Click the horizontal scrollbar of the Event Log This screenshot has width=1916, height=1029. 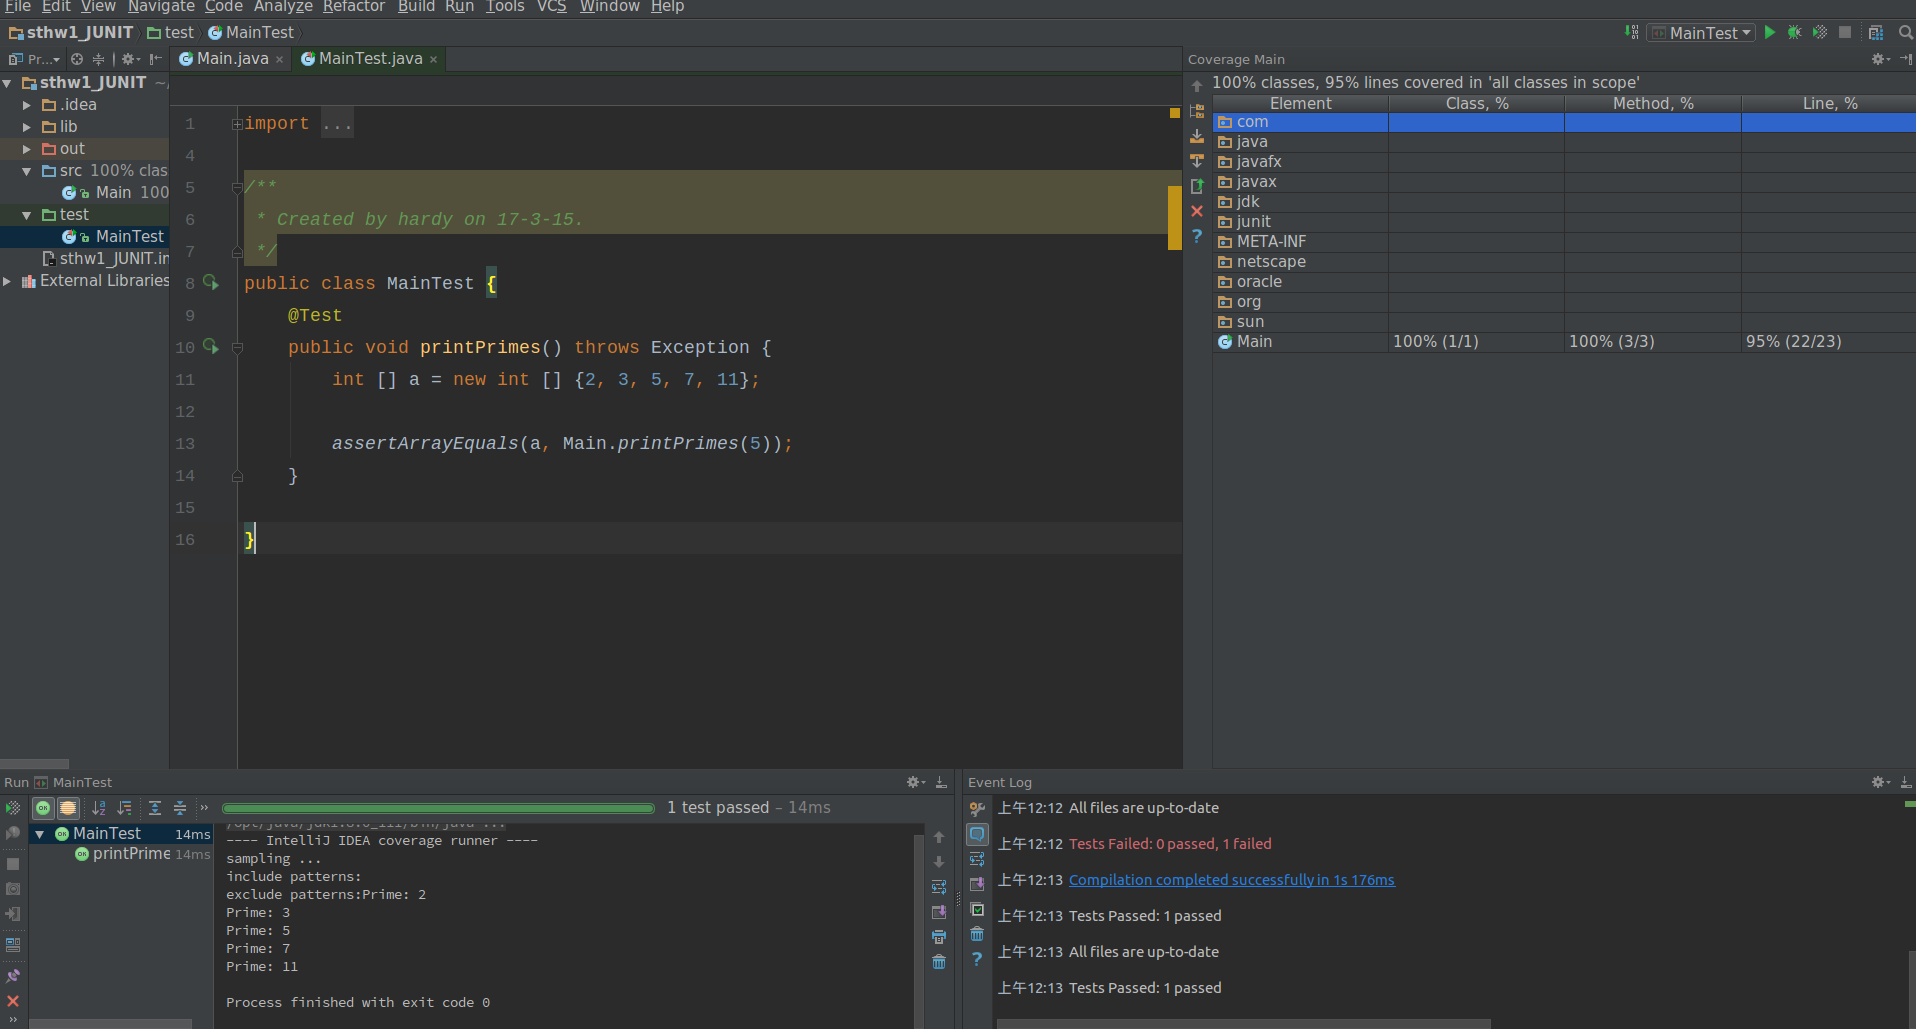pyautogui.click(x=1243, y=1024)
